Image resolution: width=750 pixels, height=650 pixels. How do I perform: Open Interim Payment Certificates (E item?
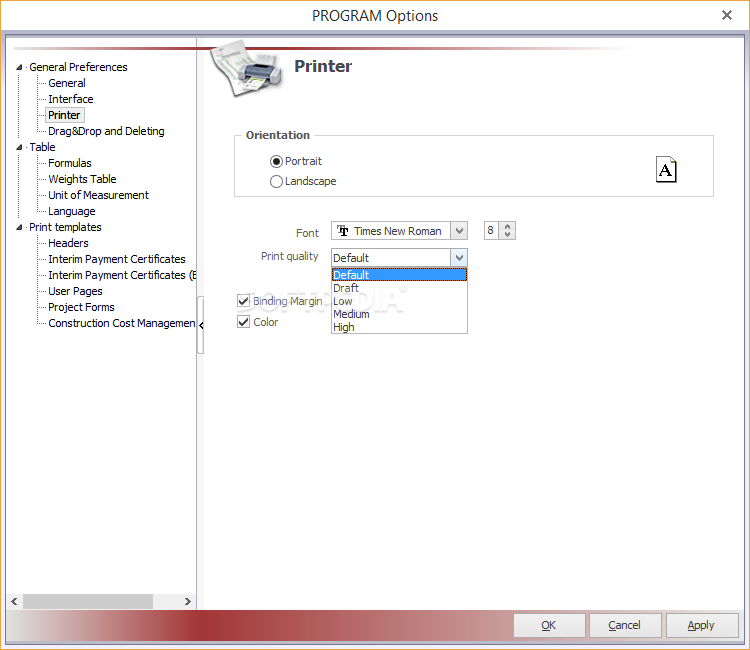122,275
